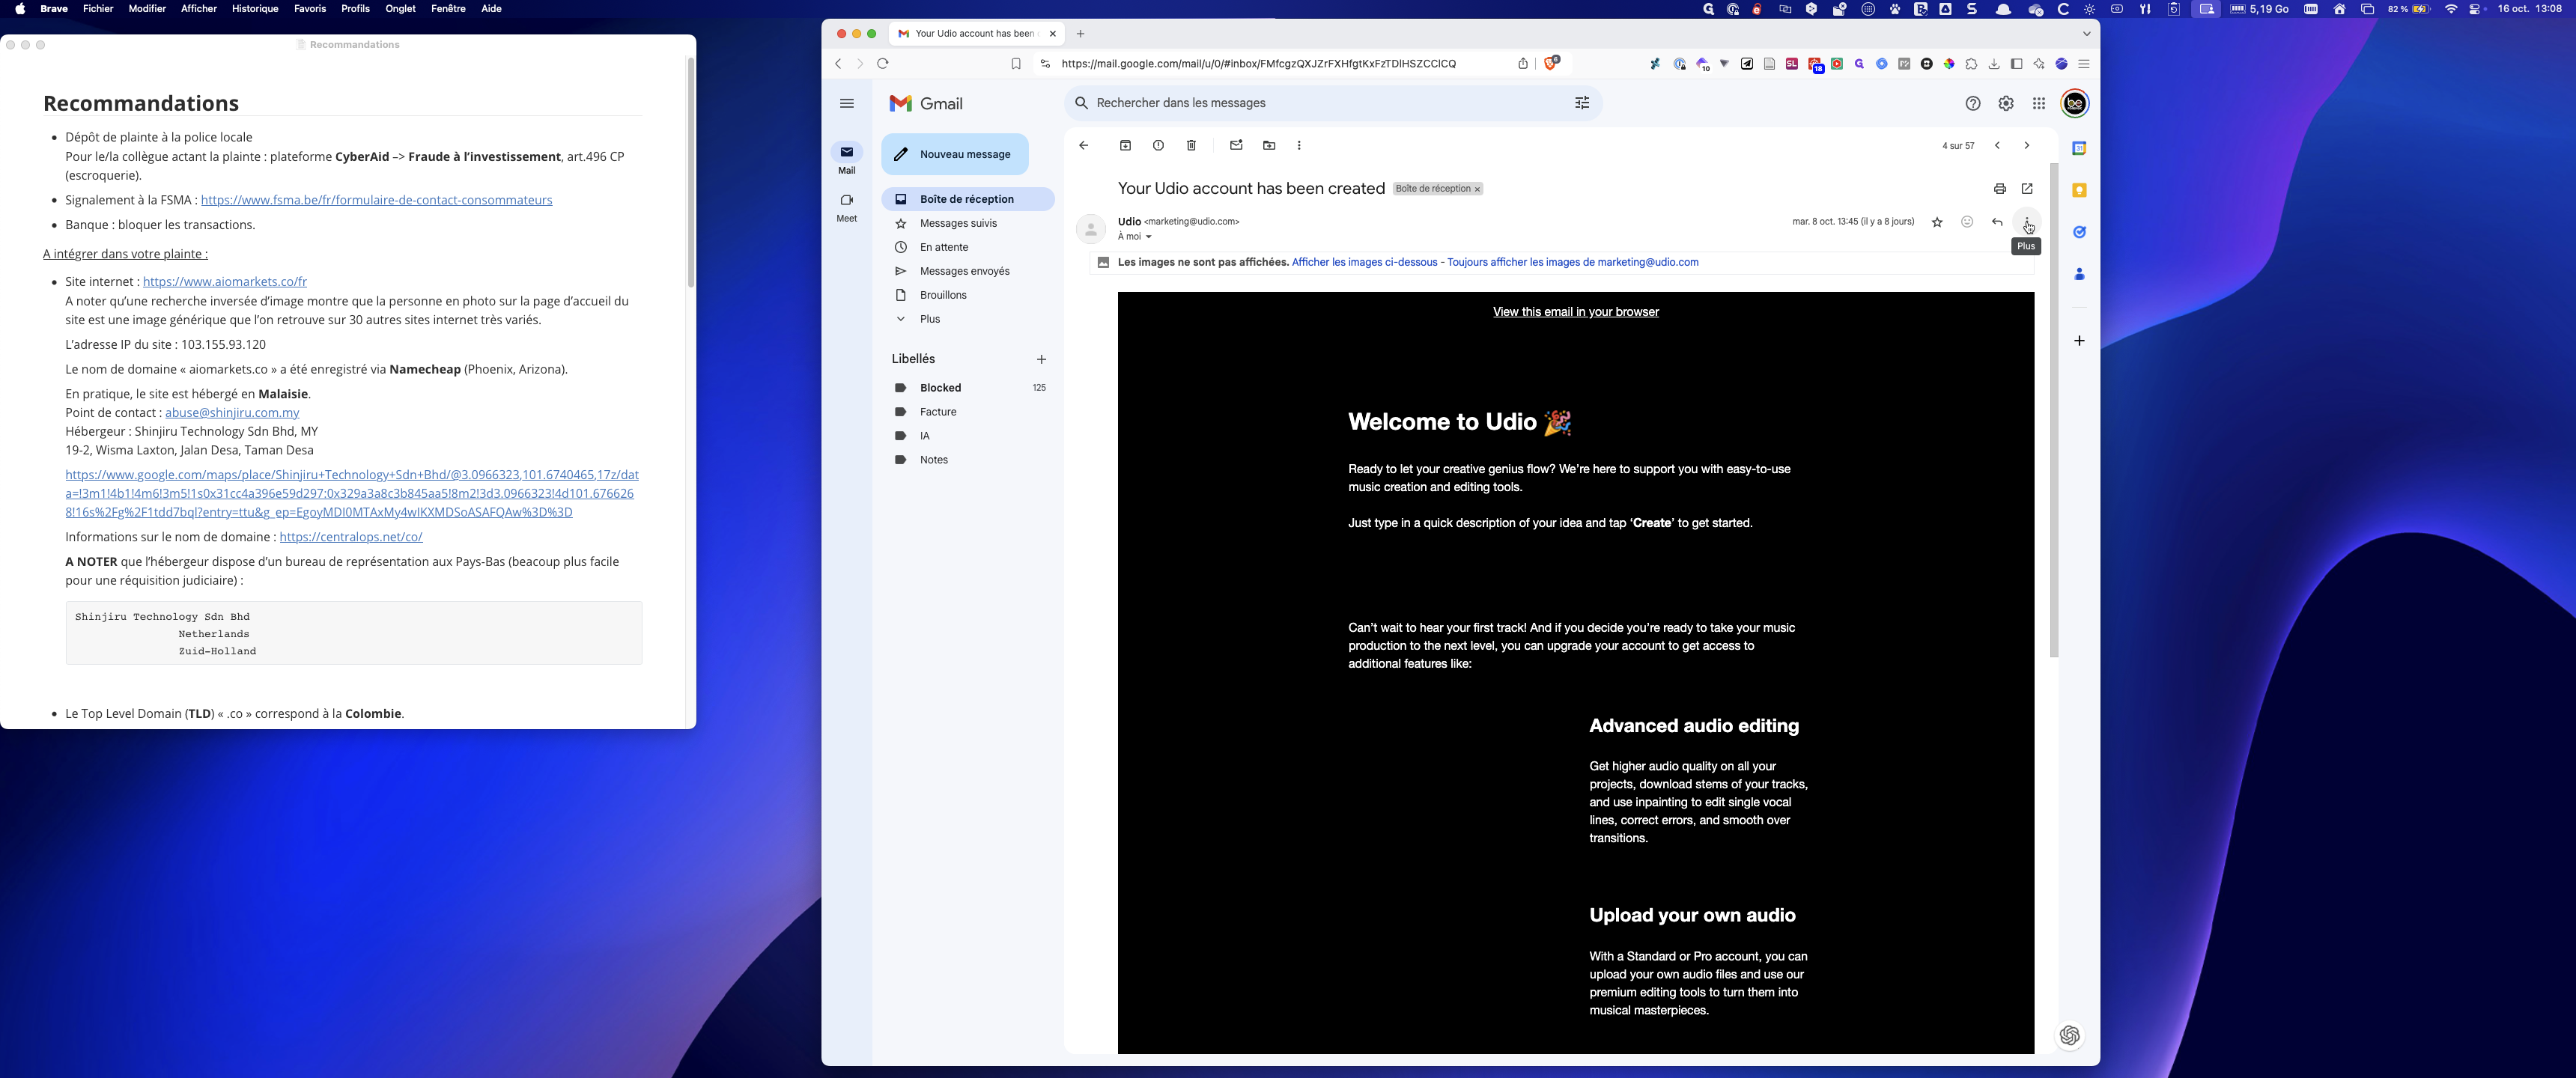The width and height of the screenshot is (2576, 1078).
Task: Click the move-to-folder icon
Action: [x=1269, y=146]
